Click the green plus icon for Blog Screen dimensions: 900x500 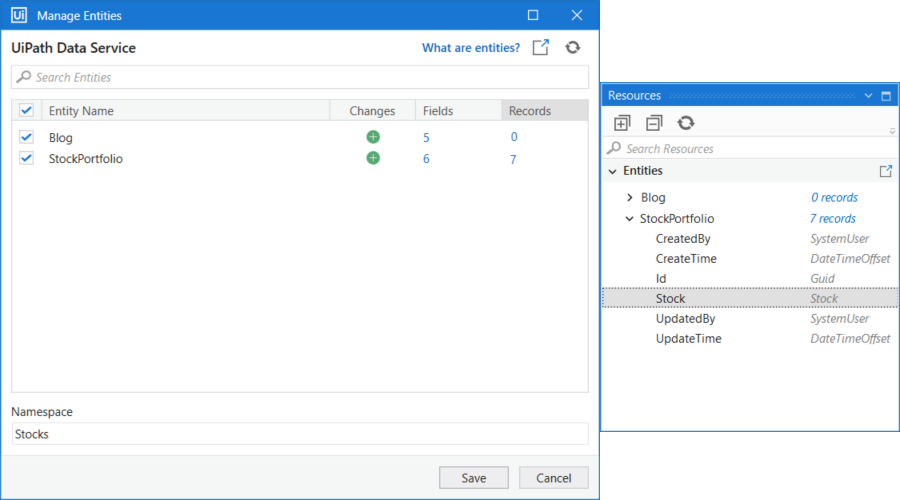[373, 137]
